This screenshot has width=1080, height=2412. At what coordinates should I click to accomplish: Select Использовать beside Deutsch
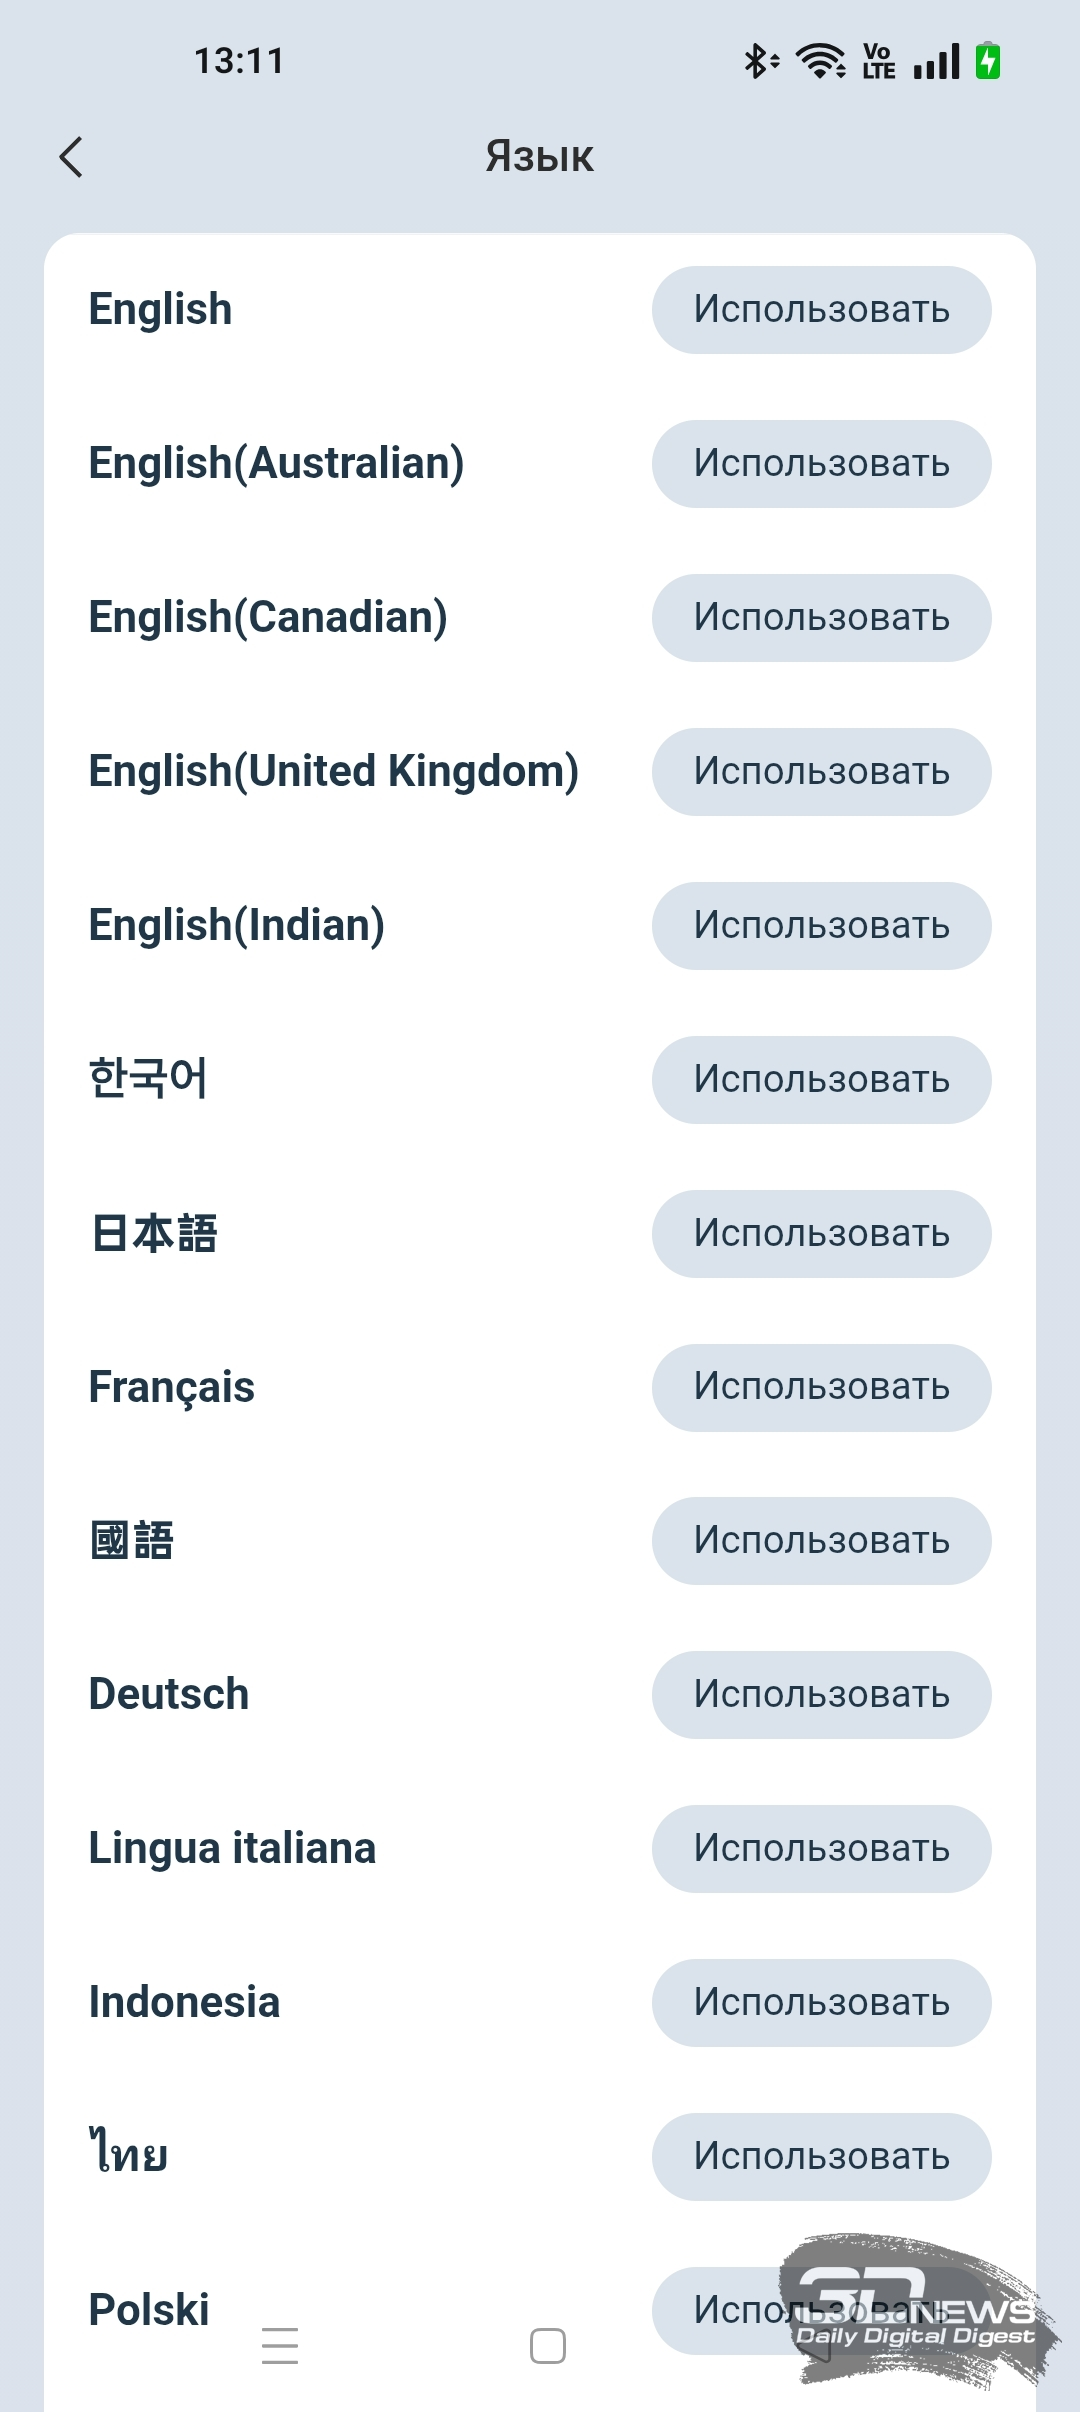821,1695
